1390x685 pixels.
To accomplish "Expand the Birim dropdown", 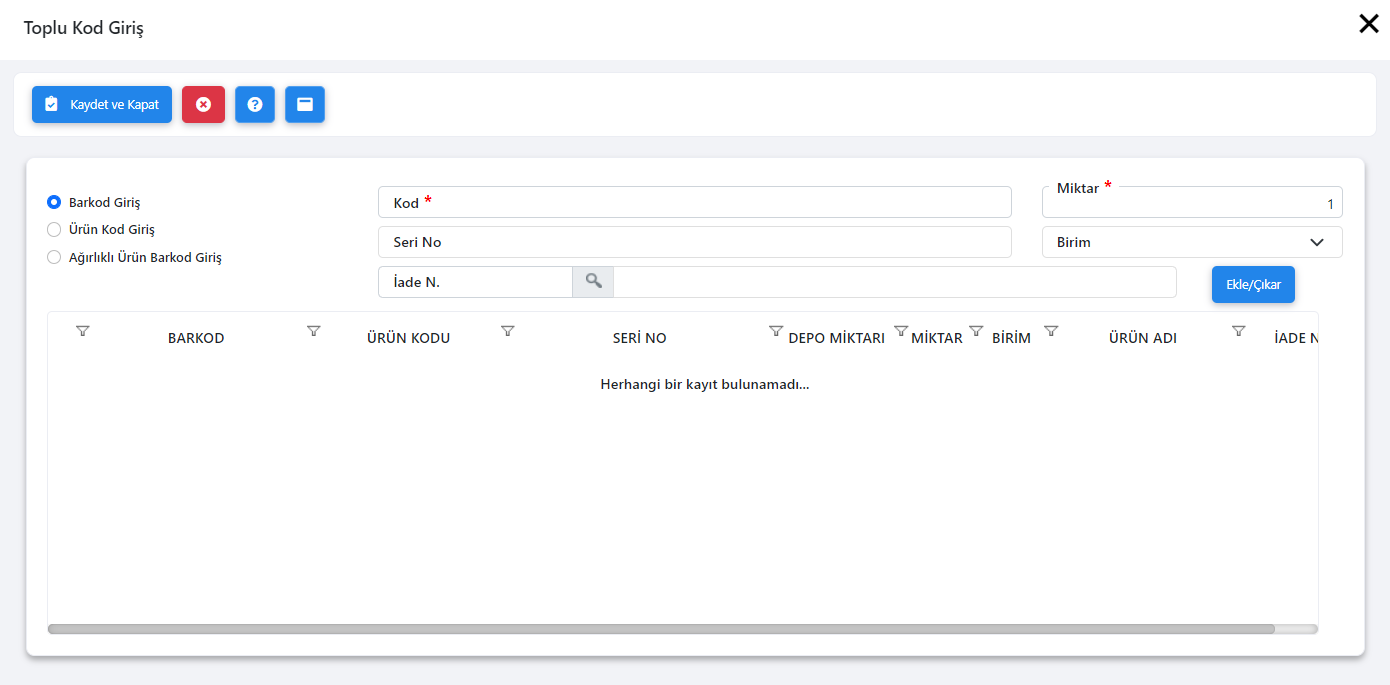I will (1192, 242).
